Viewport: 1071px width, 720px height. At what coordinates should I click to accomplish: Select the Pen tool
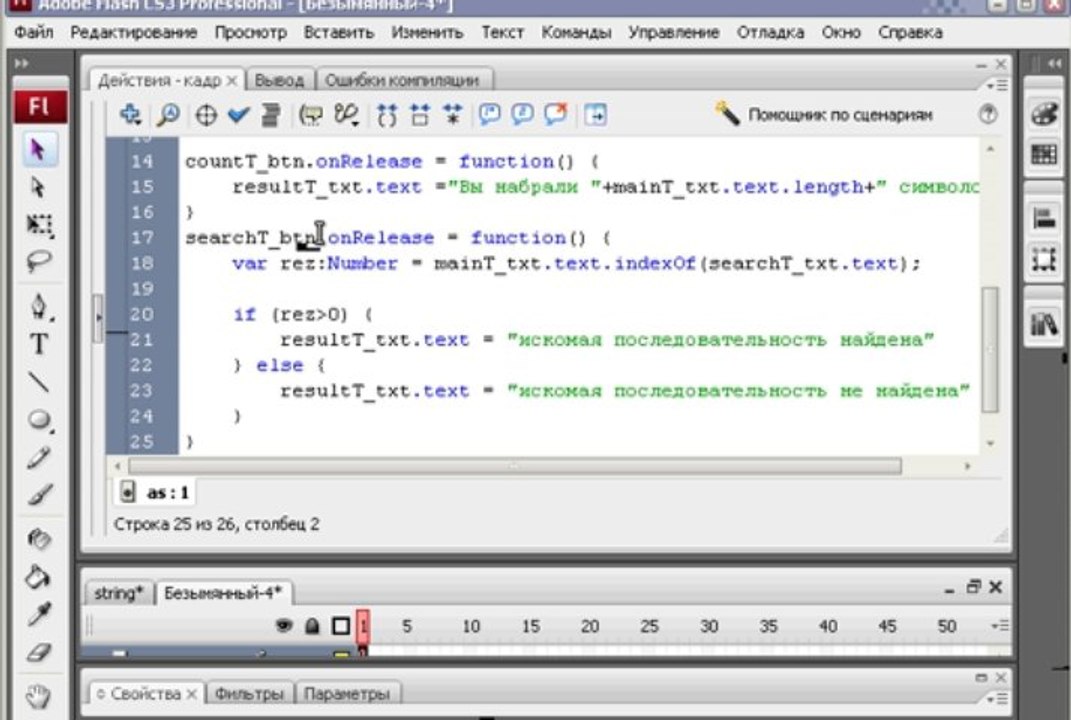tap(38, 304)
